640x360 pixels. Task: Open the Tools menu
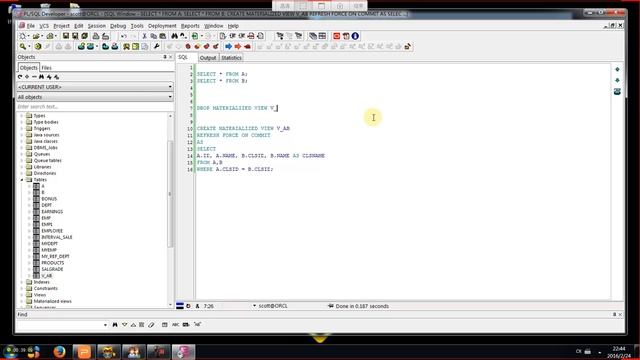[x=137, y=26]
